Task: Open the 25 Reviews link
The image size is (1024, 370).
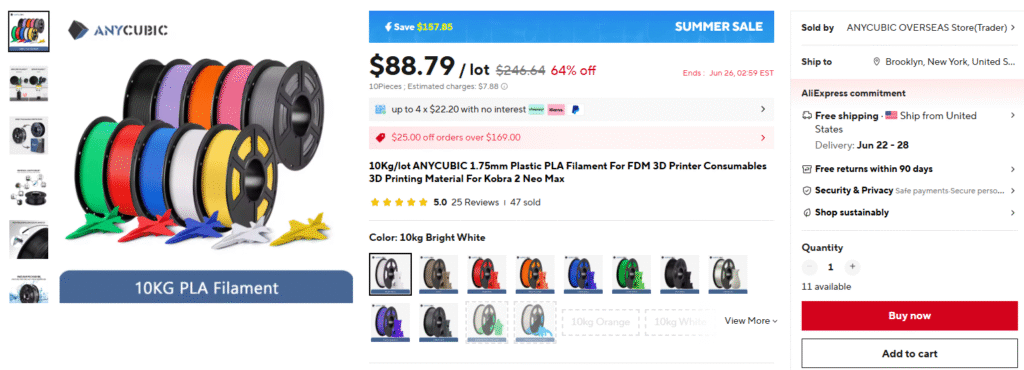Action: (475, 202)
